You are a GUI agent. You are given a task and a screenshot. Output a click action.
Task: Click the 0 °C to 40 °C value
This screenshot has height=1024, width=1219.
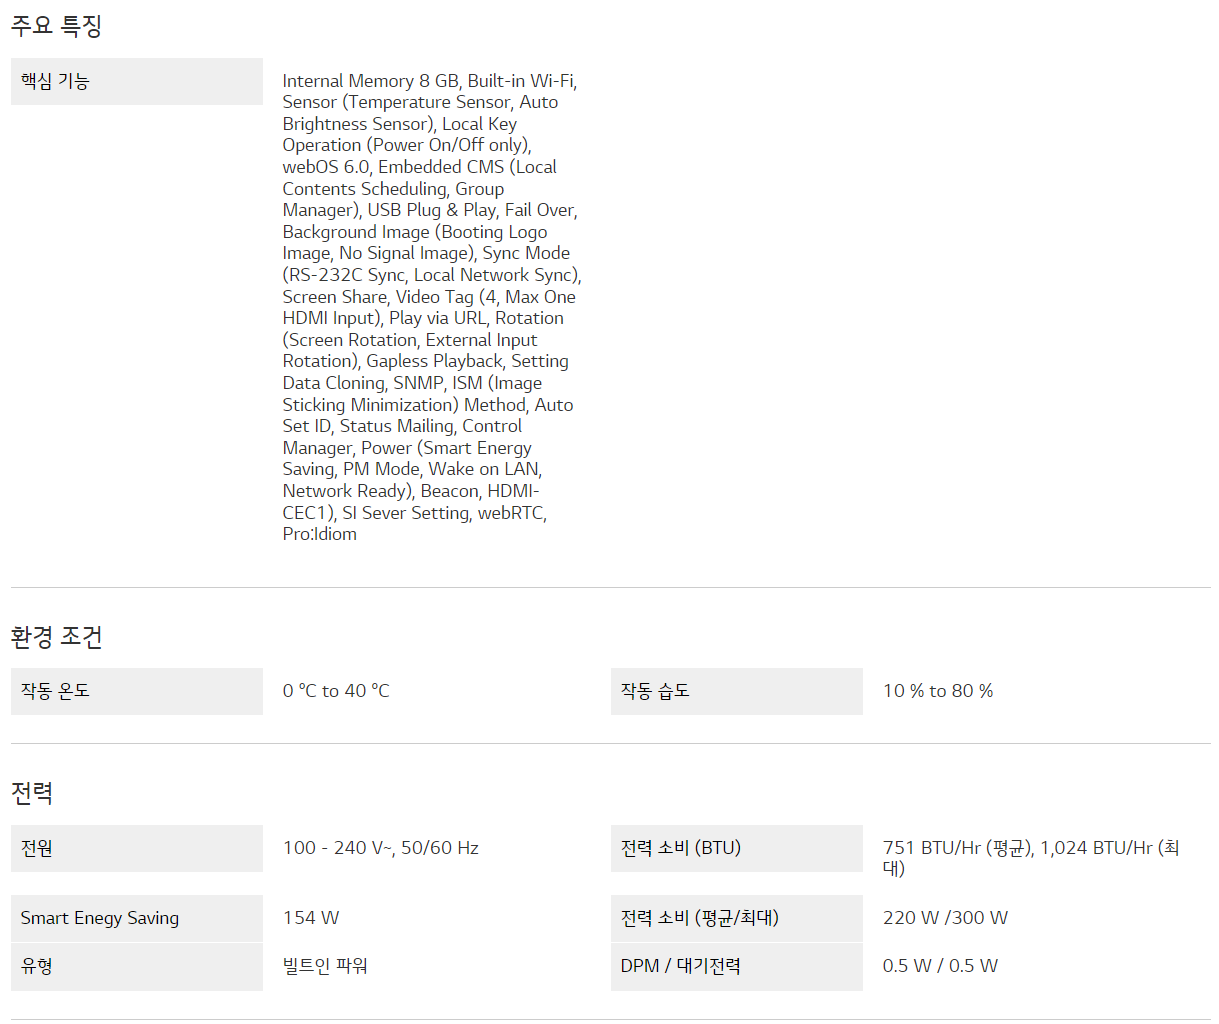[336, 691]
